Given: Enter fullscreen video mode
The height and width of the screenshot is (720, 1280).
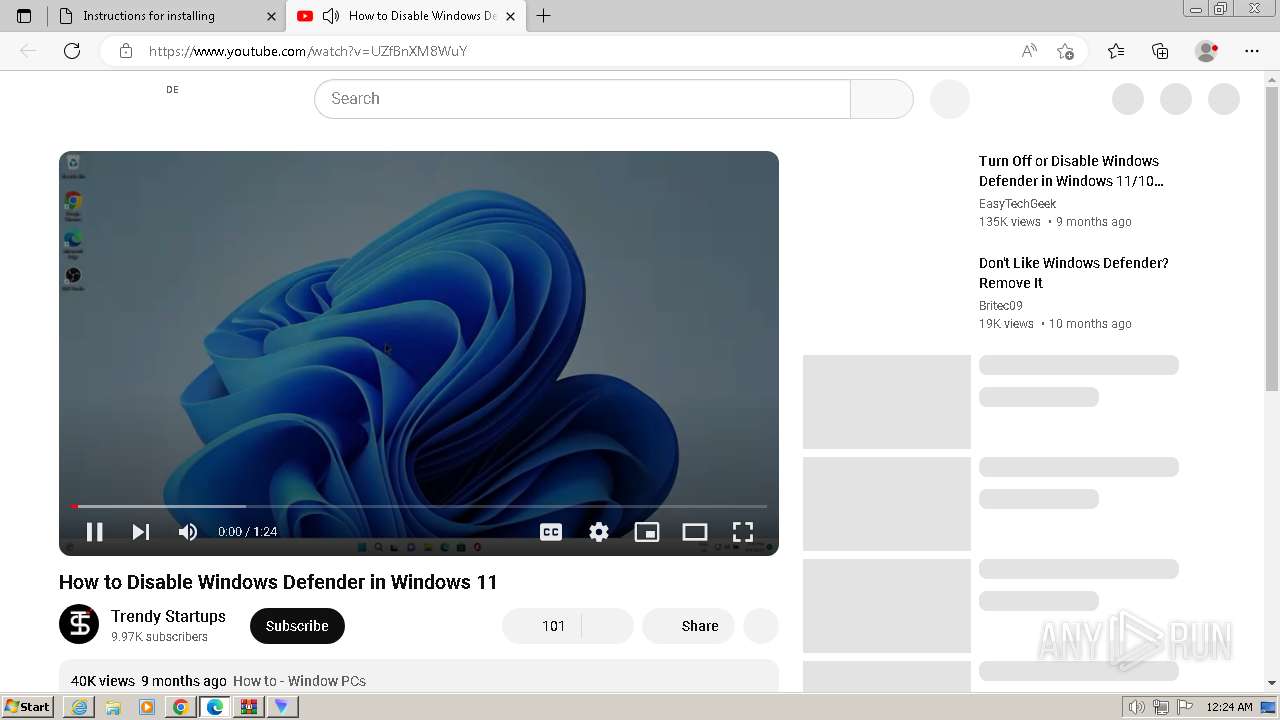Looking at the screenshot, I should tap(743, 532).
